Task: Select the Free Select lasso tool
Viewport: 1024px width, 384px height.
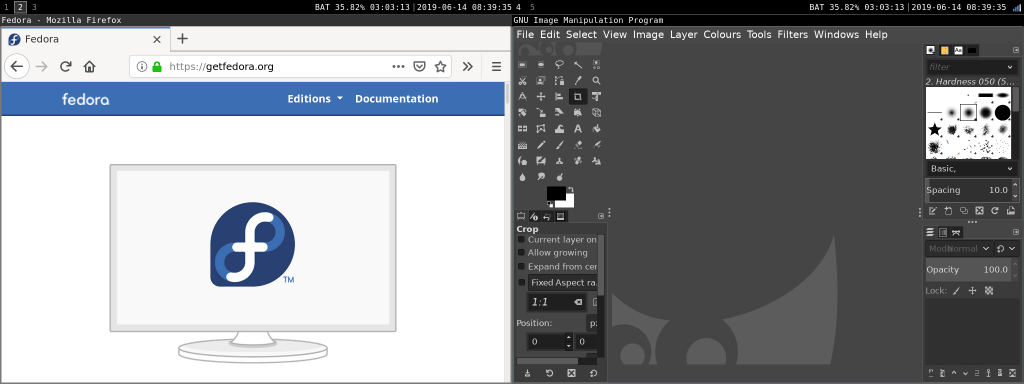Action: 559,65
